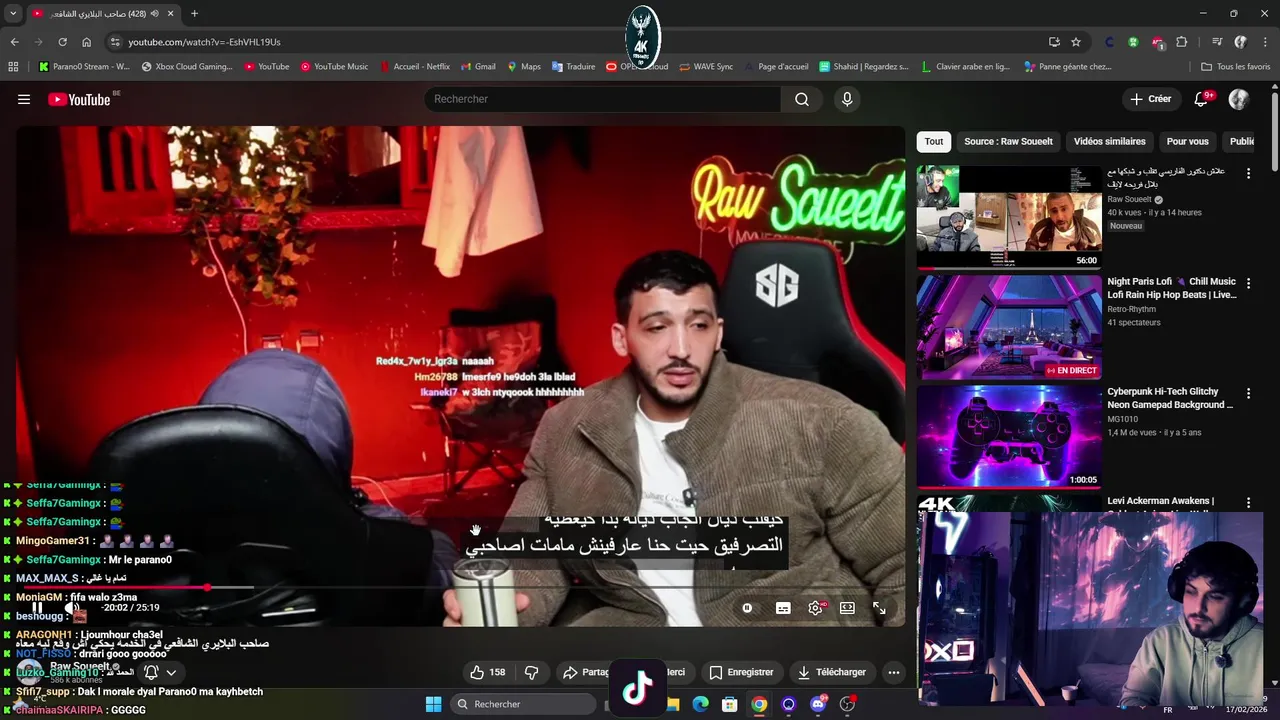The image size is (1280, 720).
Task: Go back to the previous page
Action: pos(15,42)
